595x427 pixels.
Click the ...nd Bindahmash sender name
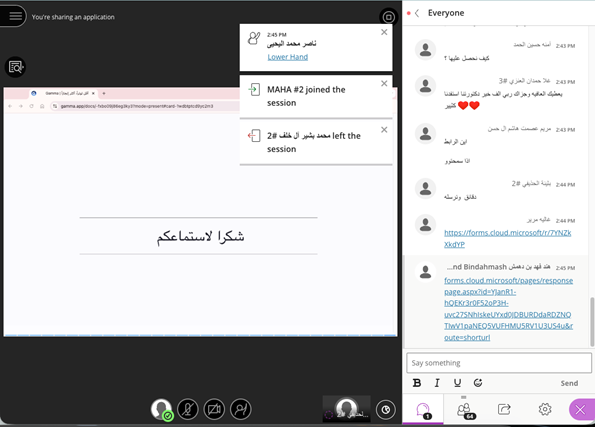click(498, 267)
